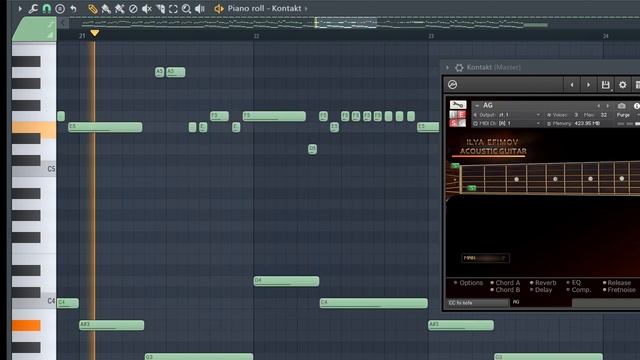This screenshot has height=360, width=640.
Task: Select the Paint brush tool
Action: (106, 8)
